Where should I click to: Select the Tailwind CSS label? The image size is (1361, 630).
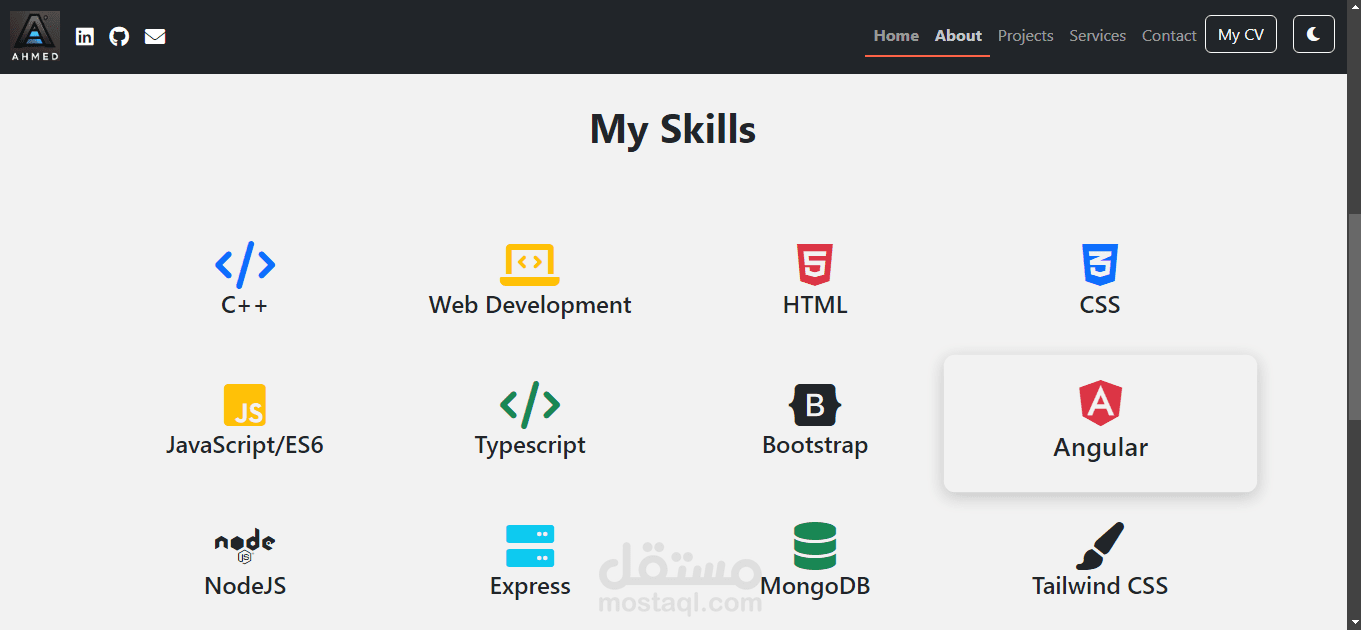tap(1100, 585)
